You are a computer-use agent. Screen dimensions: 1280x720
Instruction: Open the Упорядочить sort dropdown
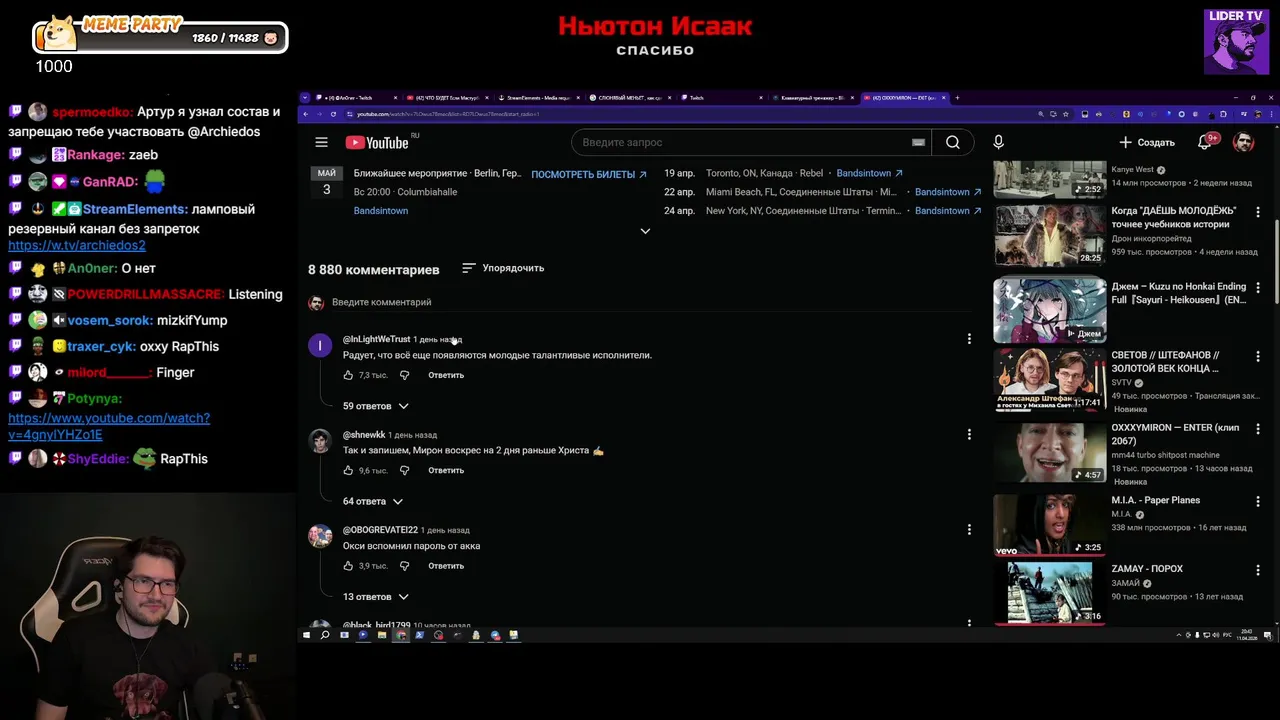tap(503, 268)
